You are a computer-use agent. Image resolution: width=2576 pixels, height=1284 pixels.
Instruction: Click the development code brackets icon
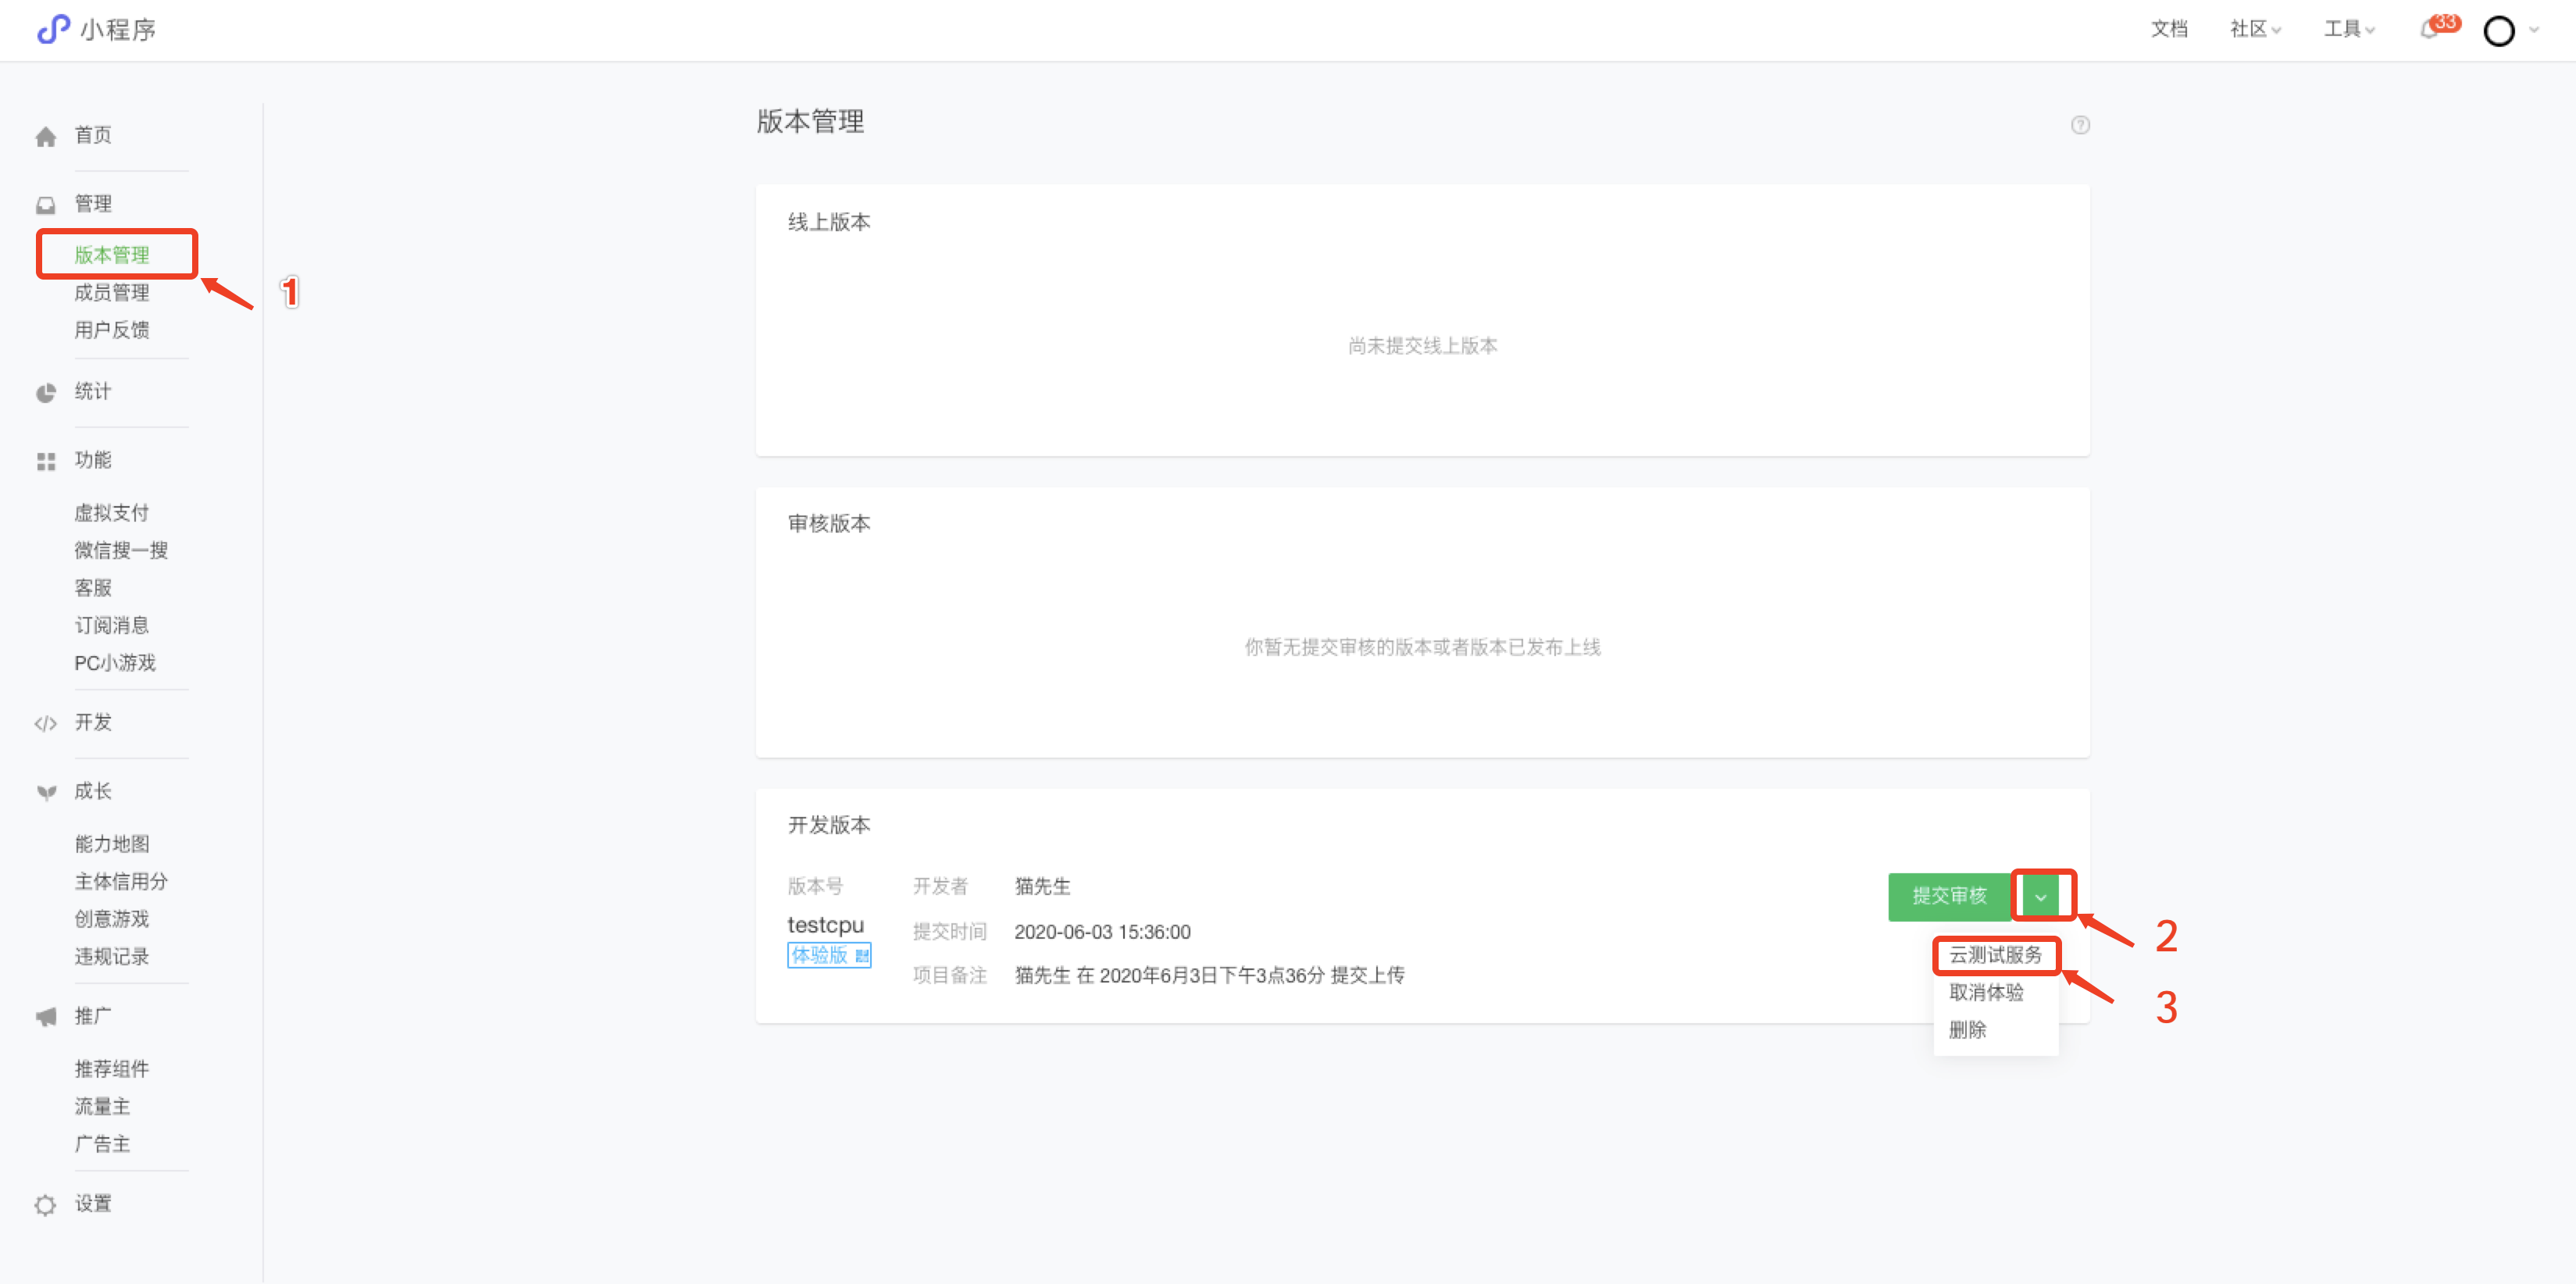point(46,723)
